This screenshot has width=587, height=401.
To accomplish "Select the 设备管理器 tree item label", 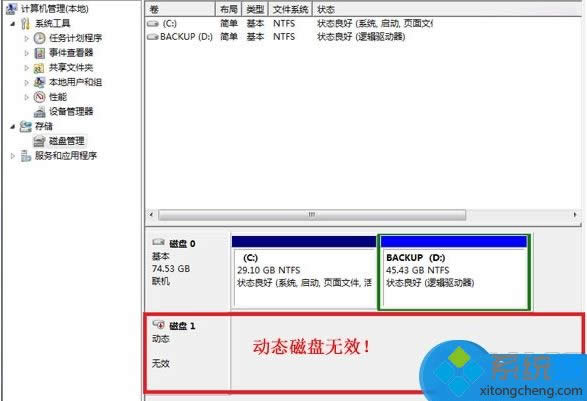I will tap(71, 112).
